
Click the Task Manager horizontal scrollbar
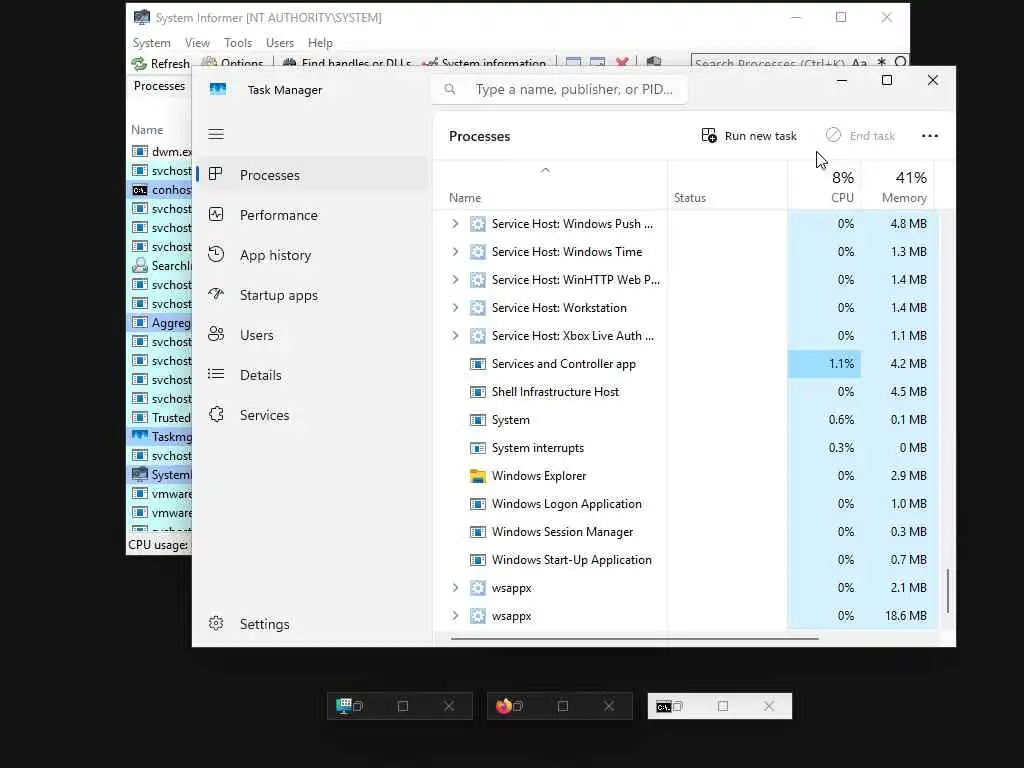click(x=634, y=639)
